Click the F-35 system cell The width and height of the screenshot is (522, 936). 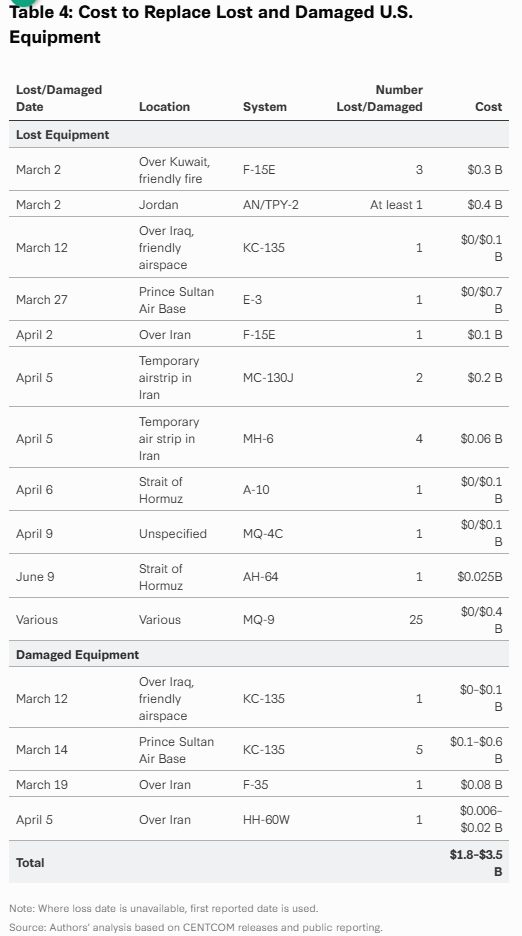click(x=256, y=784)
